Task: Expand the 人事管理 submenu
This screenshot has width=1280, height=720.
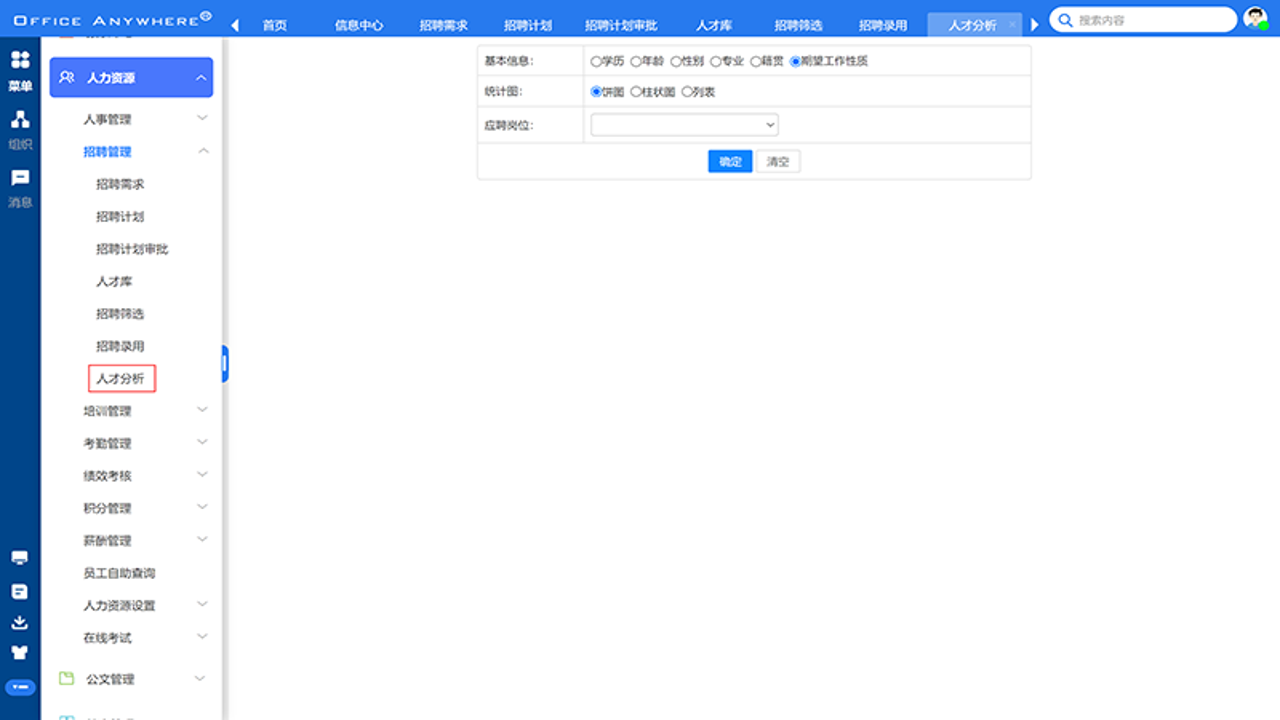Action: [x=202, y=118]
